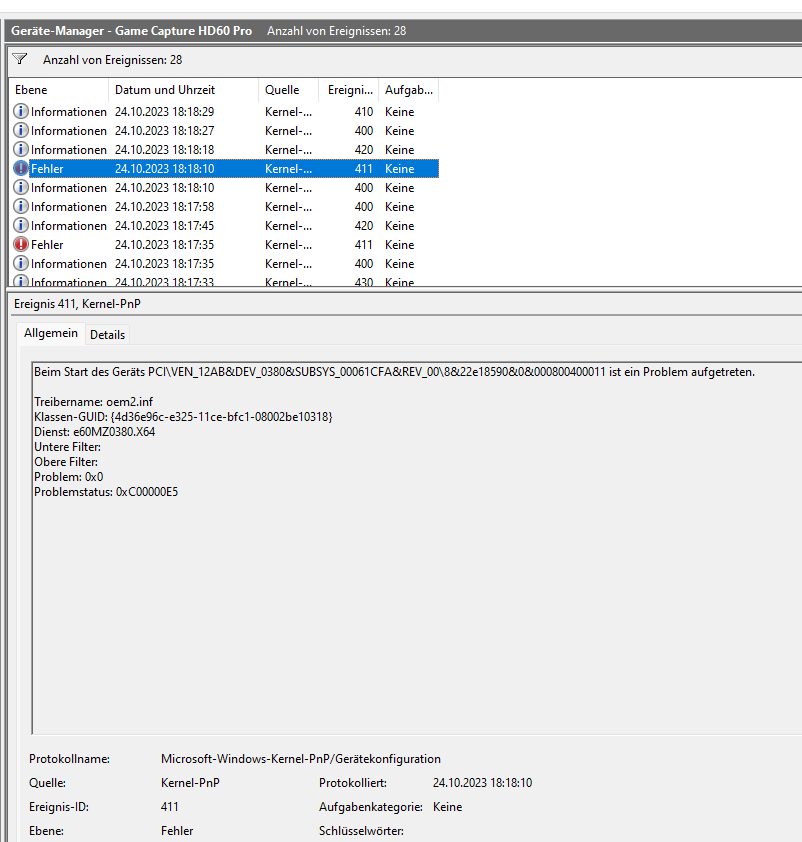Click event ID 420 in 18:18:18 row
This screenshot has height=842, width=802.
click(363, 150)
